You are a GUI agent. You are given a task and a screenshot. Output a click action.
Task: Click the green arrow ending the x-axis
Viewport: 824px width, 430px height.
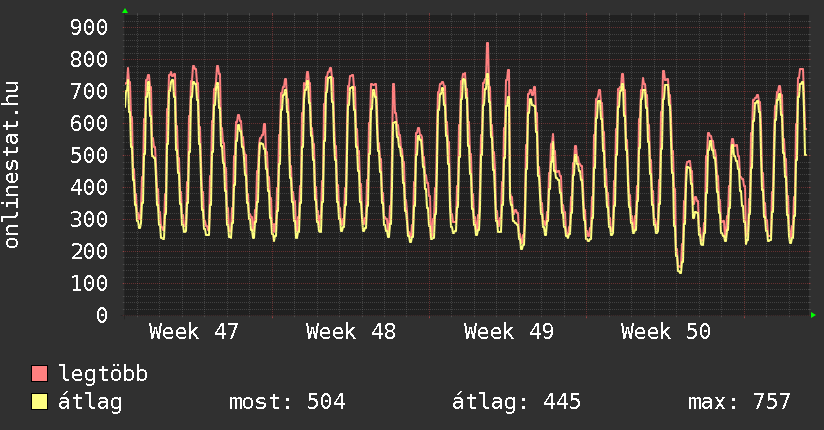(x=813, y=315)
